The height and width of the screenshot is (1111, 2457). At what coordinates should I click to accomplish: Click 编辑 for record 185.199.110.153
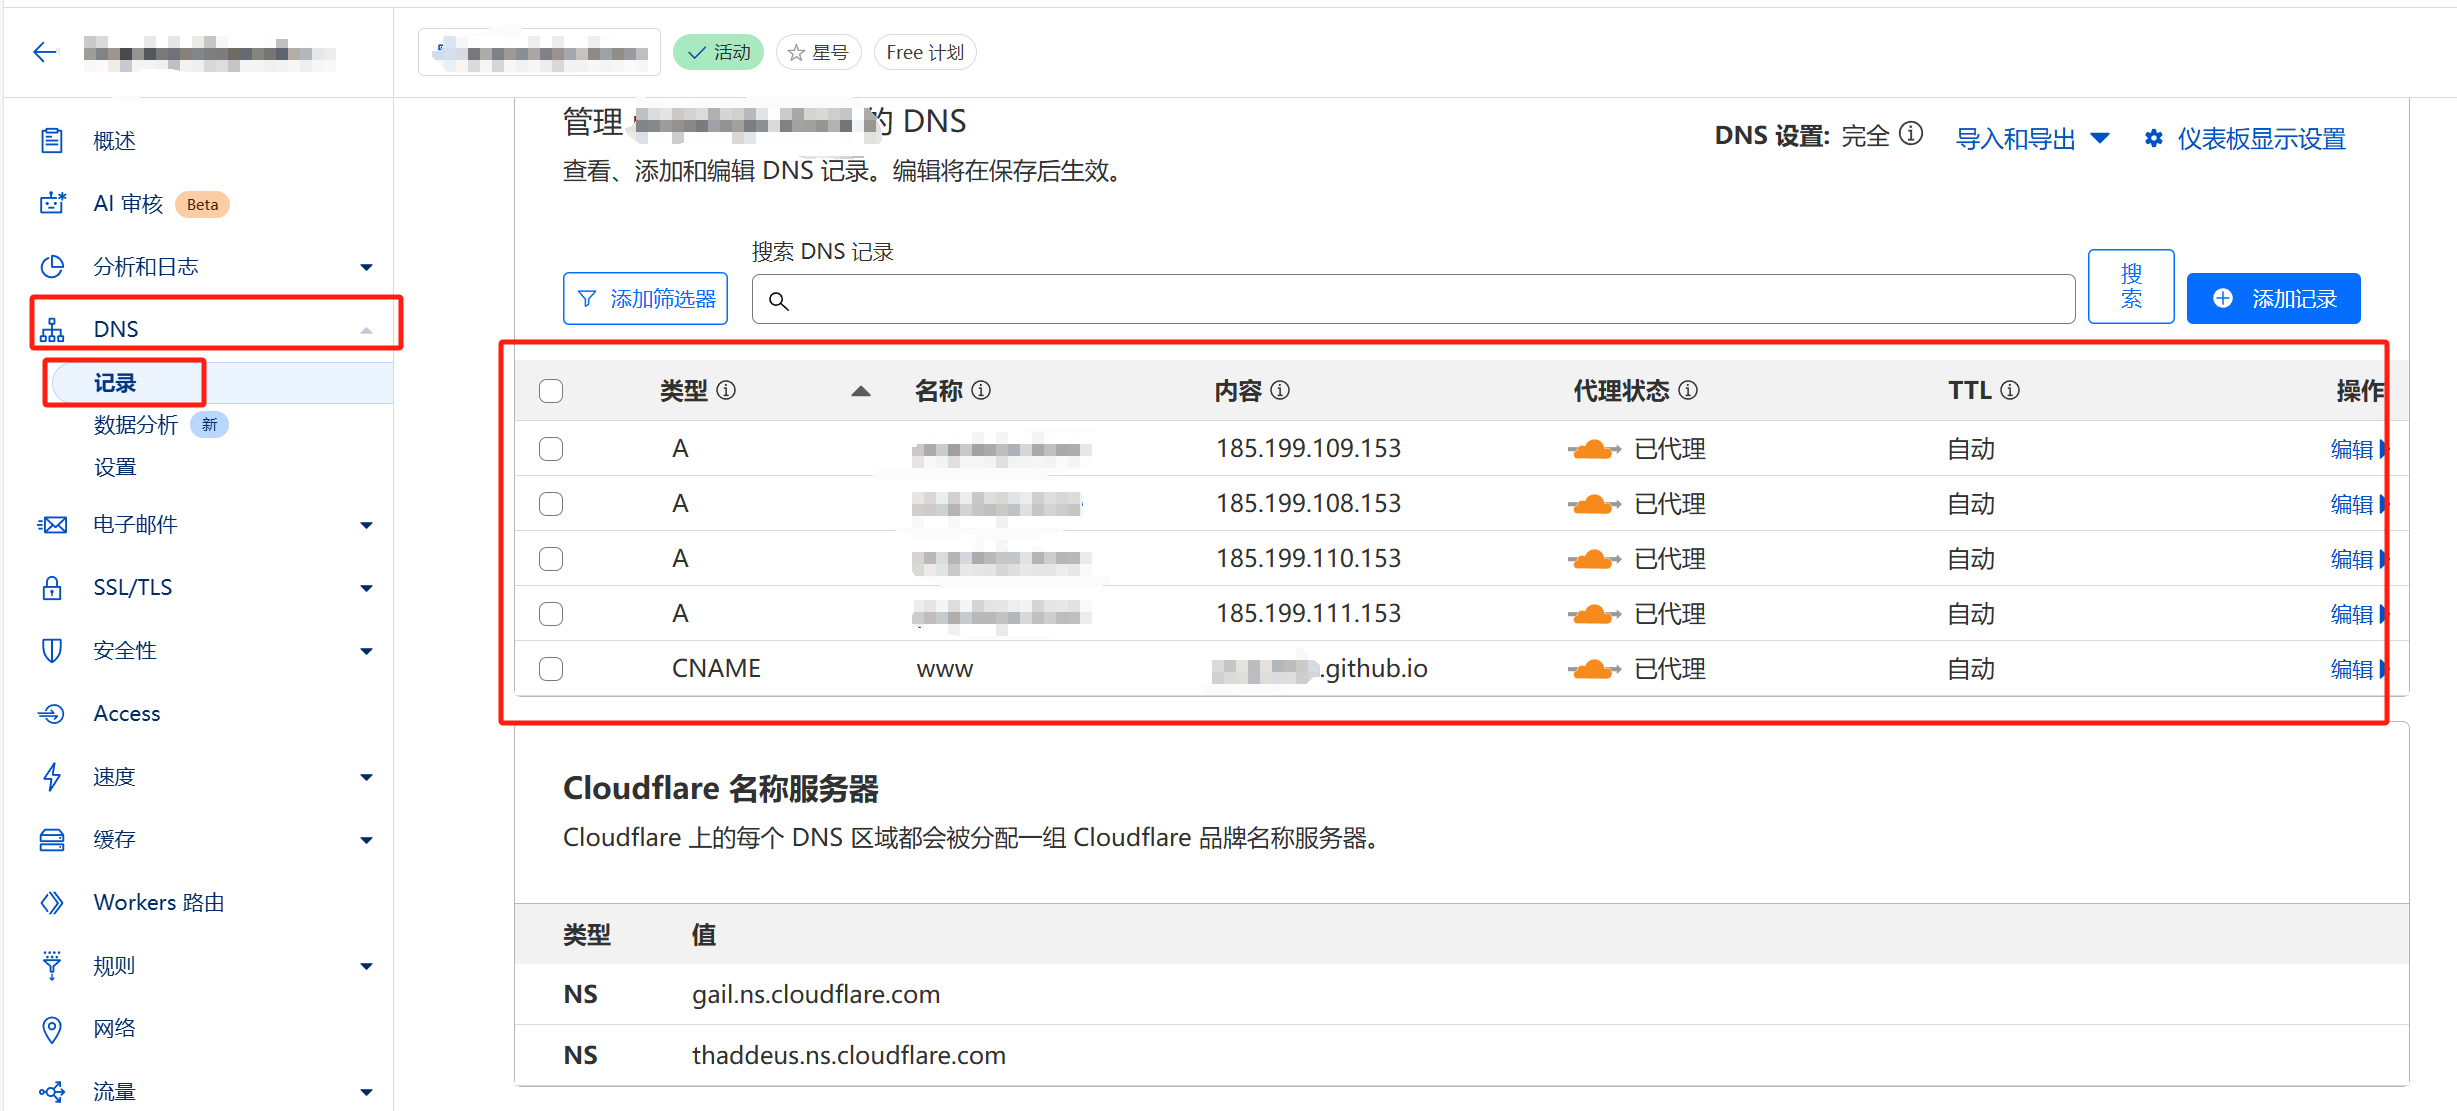(x=2352, y=559)
